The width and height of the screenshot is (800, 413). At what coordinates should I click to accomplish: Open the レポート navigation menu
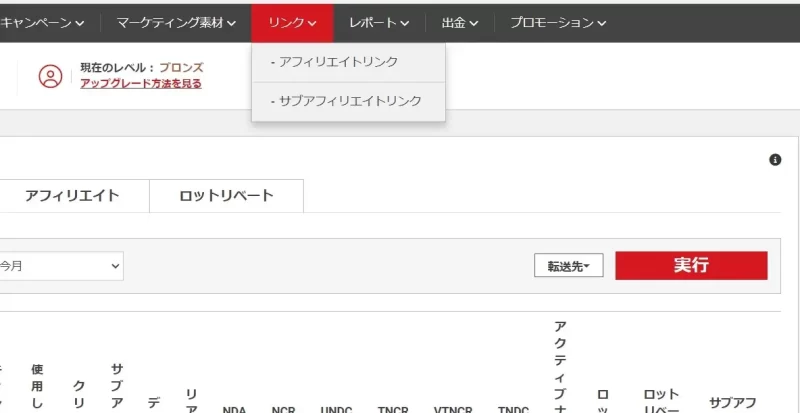coord(379,22)
